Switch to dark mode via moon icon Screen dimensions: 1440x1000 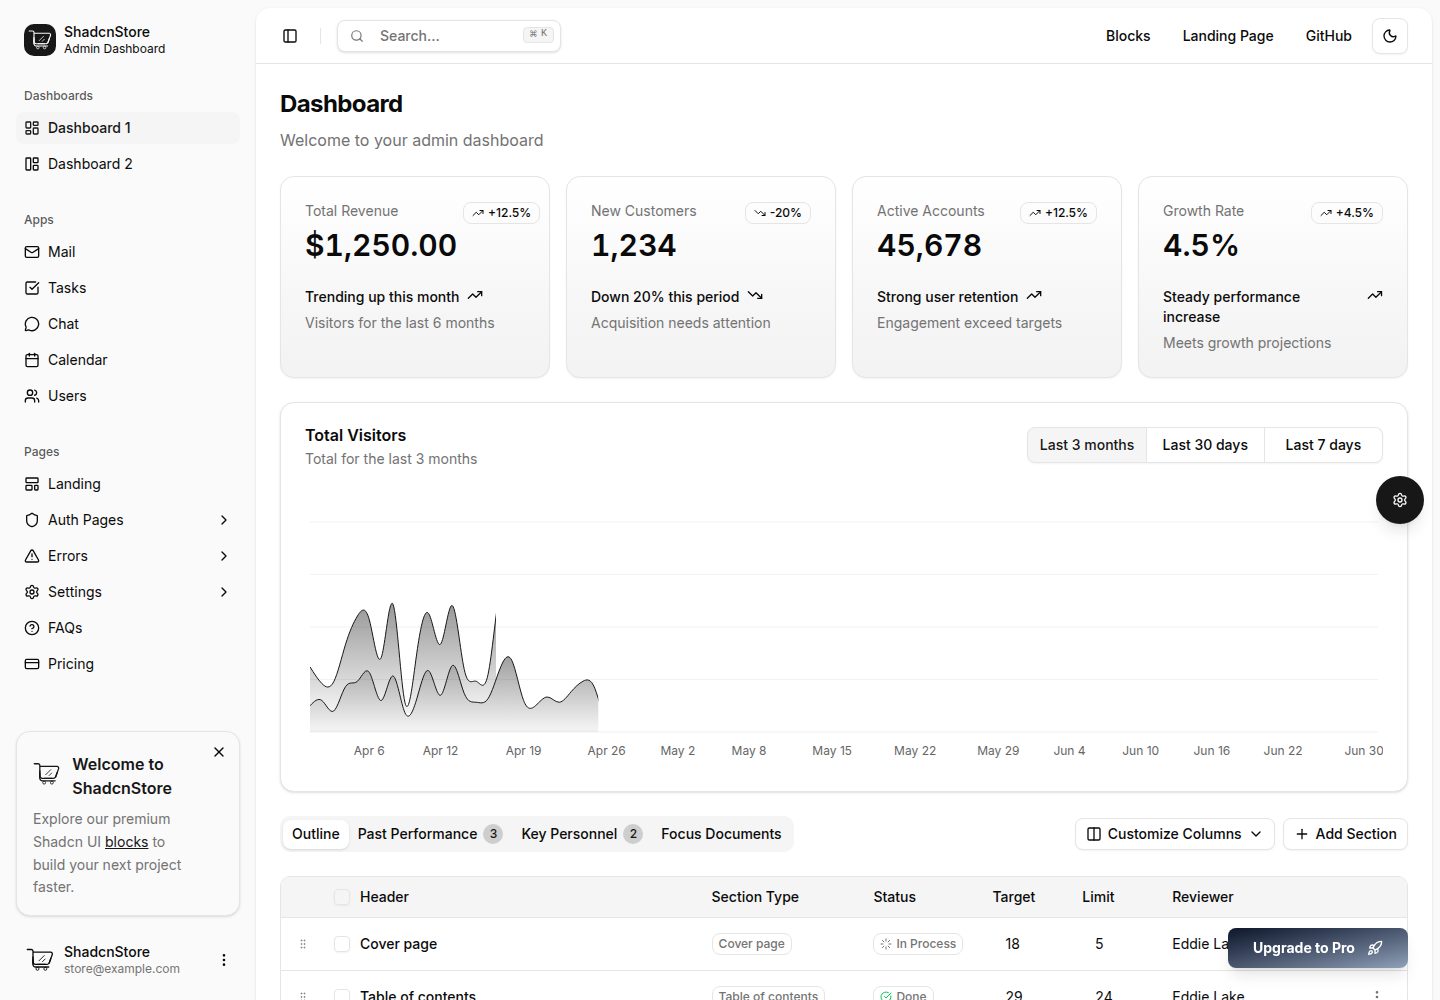click(x=1390, y=36)
